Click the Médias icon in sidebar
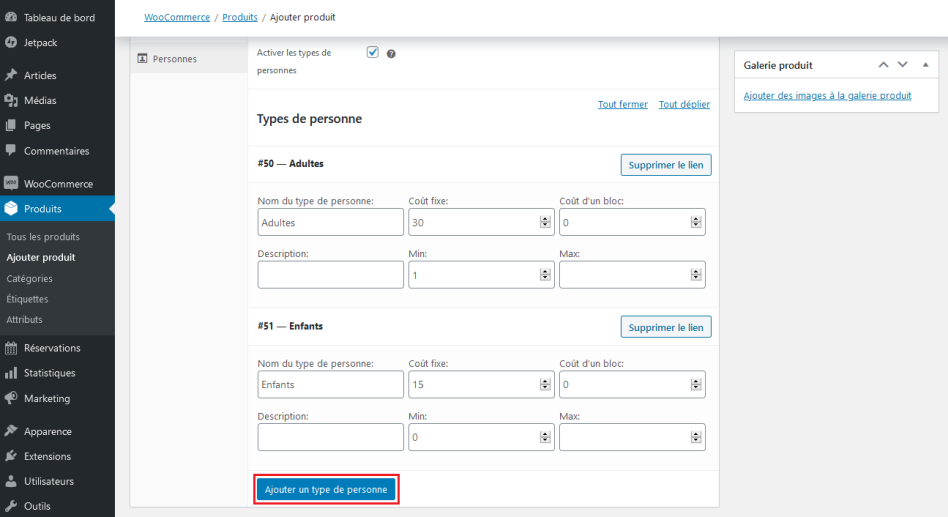This screenshot has height=517, width=948. 11,100
